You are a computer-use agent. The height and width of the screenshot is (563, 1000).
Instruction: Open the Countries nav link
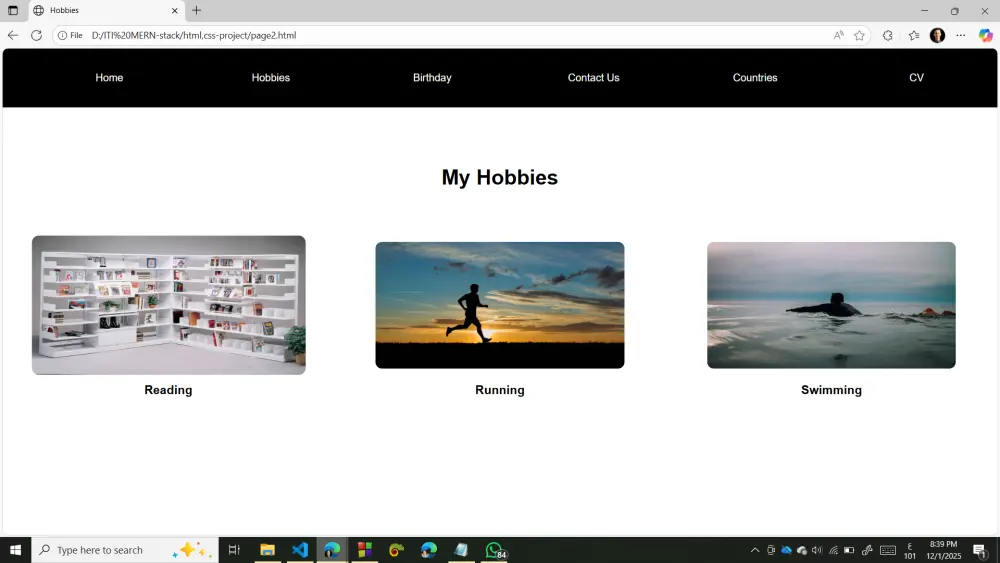754,78
